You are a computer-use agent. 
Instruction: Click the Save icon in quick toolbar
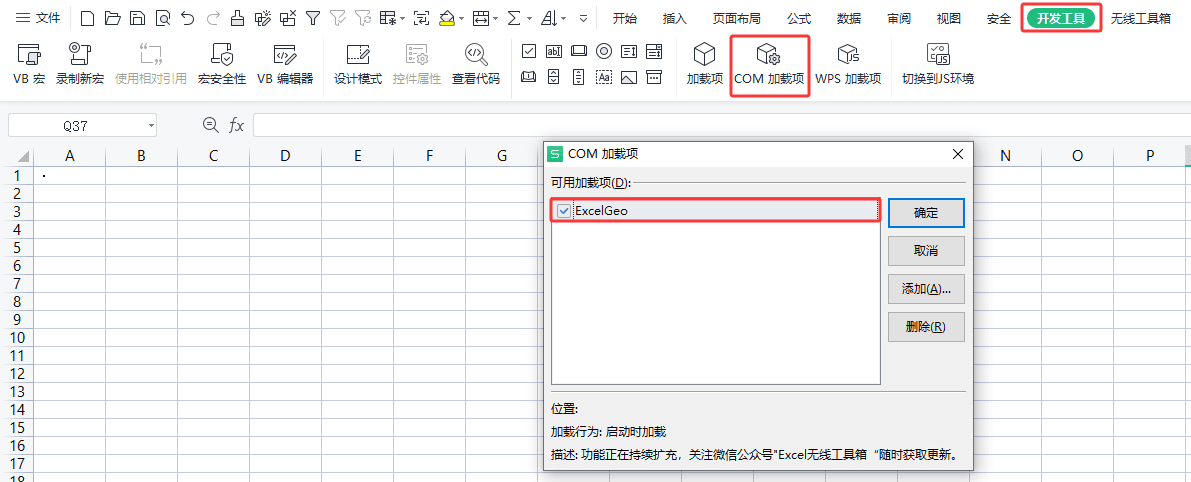tap(137, 18)
